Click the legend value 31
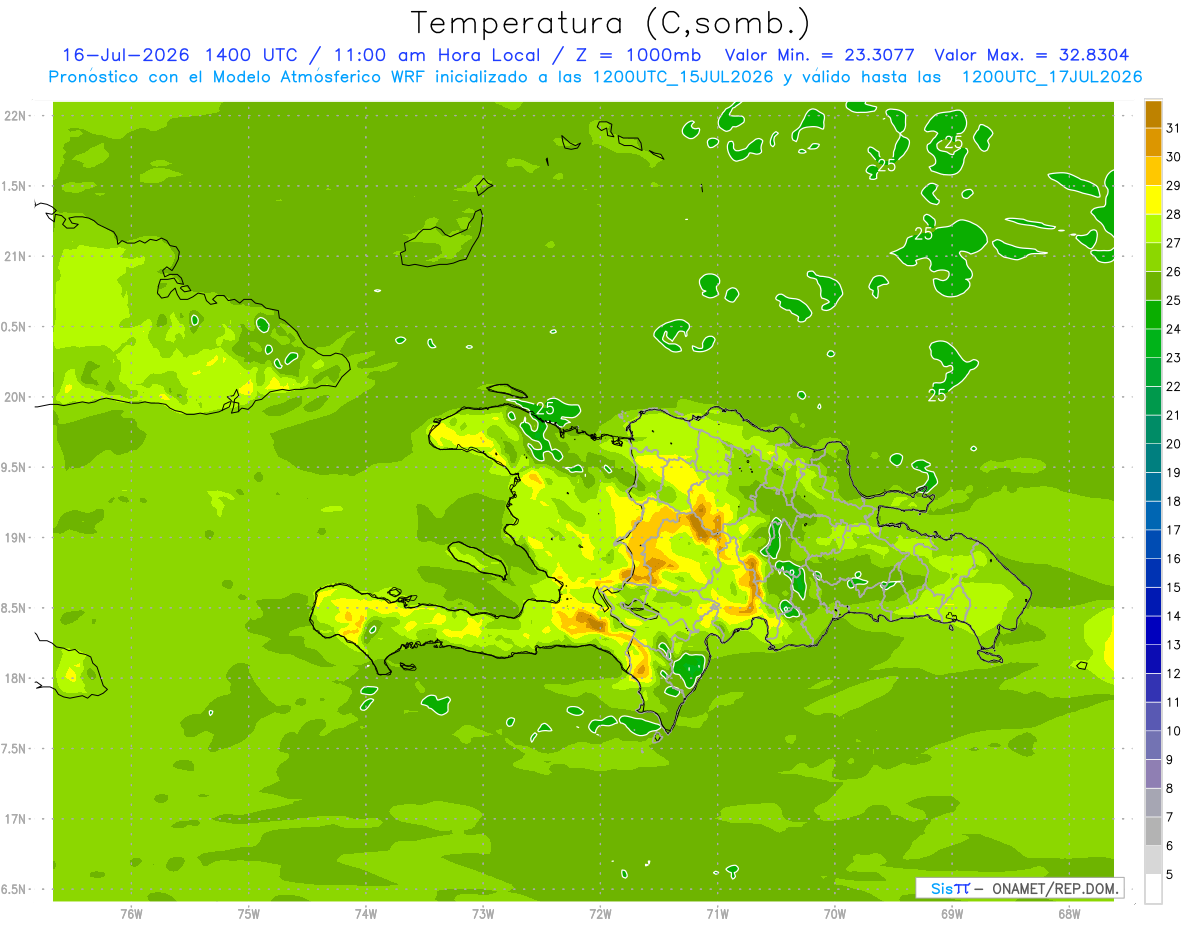The image size is (1200, 927). tap(1174, 128)
